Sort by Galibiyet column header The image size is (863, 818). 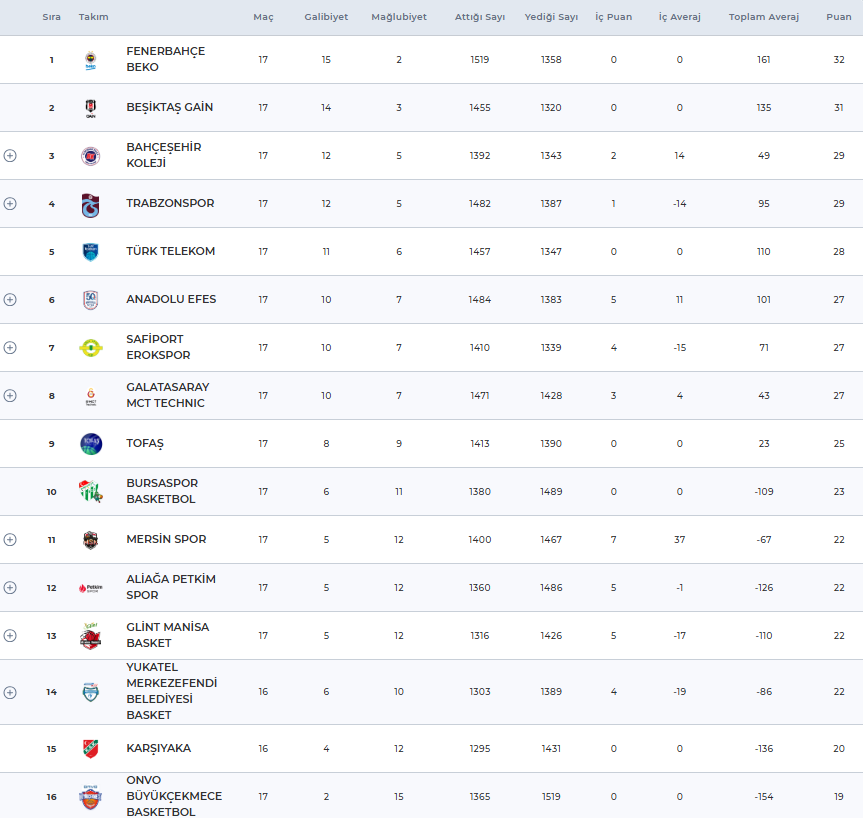pos(326,18)
